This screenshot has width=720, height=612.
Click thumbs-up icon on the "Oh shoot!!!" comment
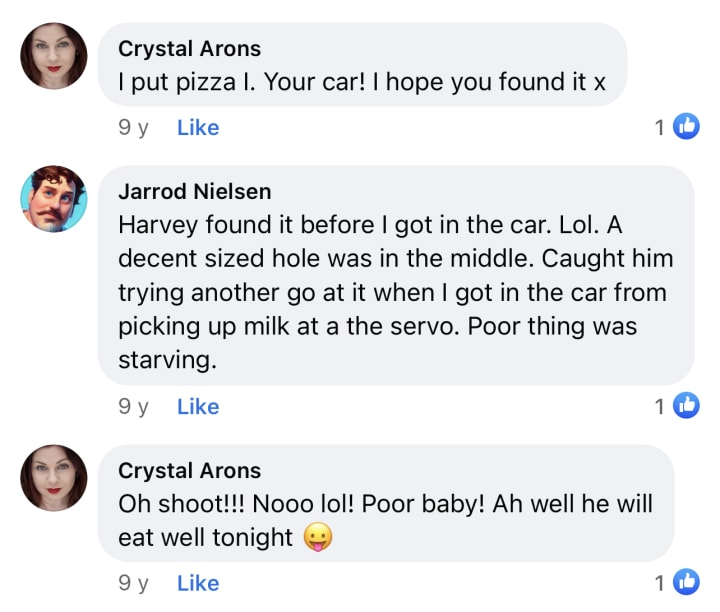pyautogui.click(x=686, y=582)
